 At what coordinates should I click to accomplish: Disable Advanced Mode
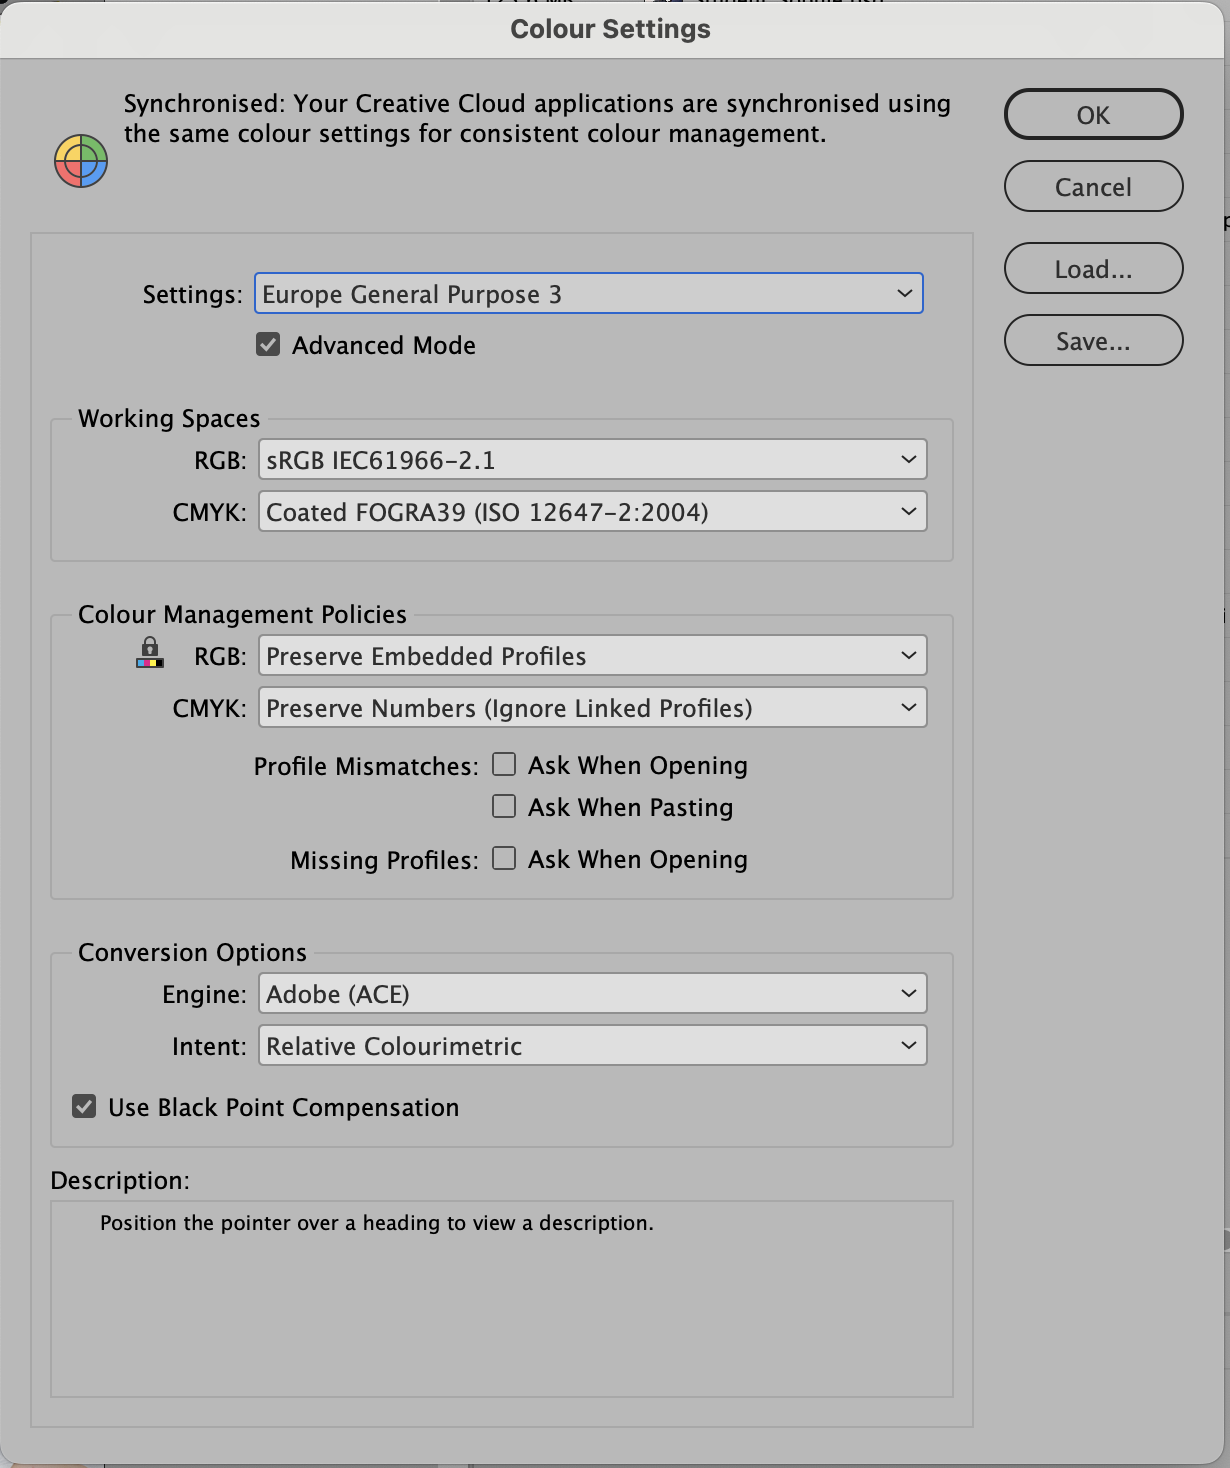(267, 345)
